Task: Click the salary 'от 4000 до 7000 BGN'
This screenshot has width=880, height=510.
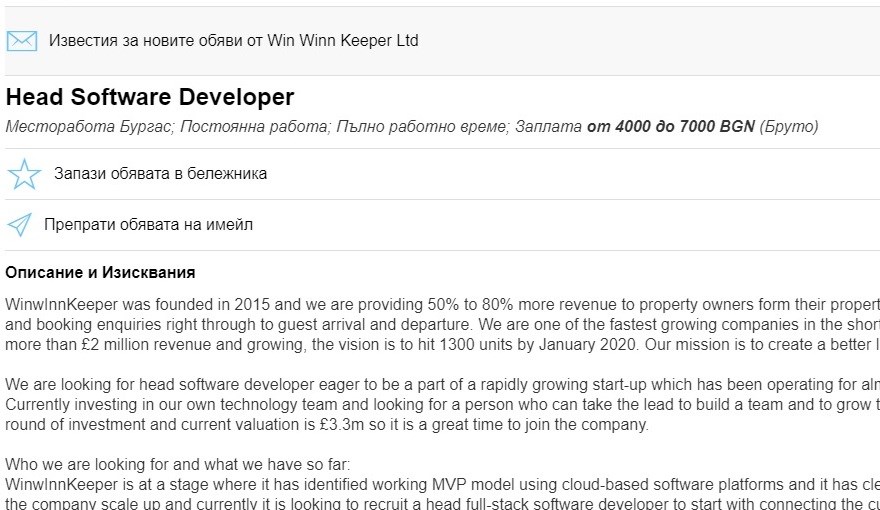Action: 670,127
